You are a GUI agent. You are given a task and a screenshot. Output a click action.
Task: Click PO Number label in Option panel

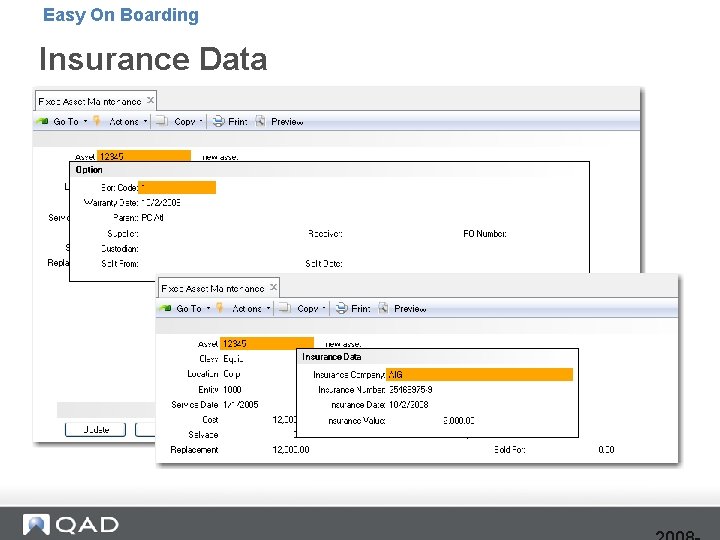tap(485, 234)
